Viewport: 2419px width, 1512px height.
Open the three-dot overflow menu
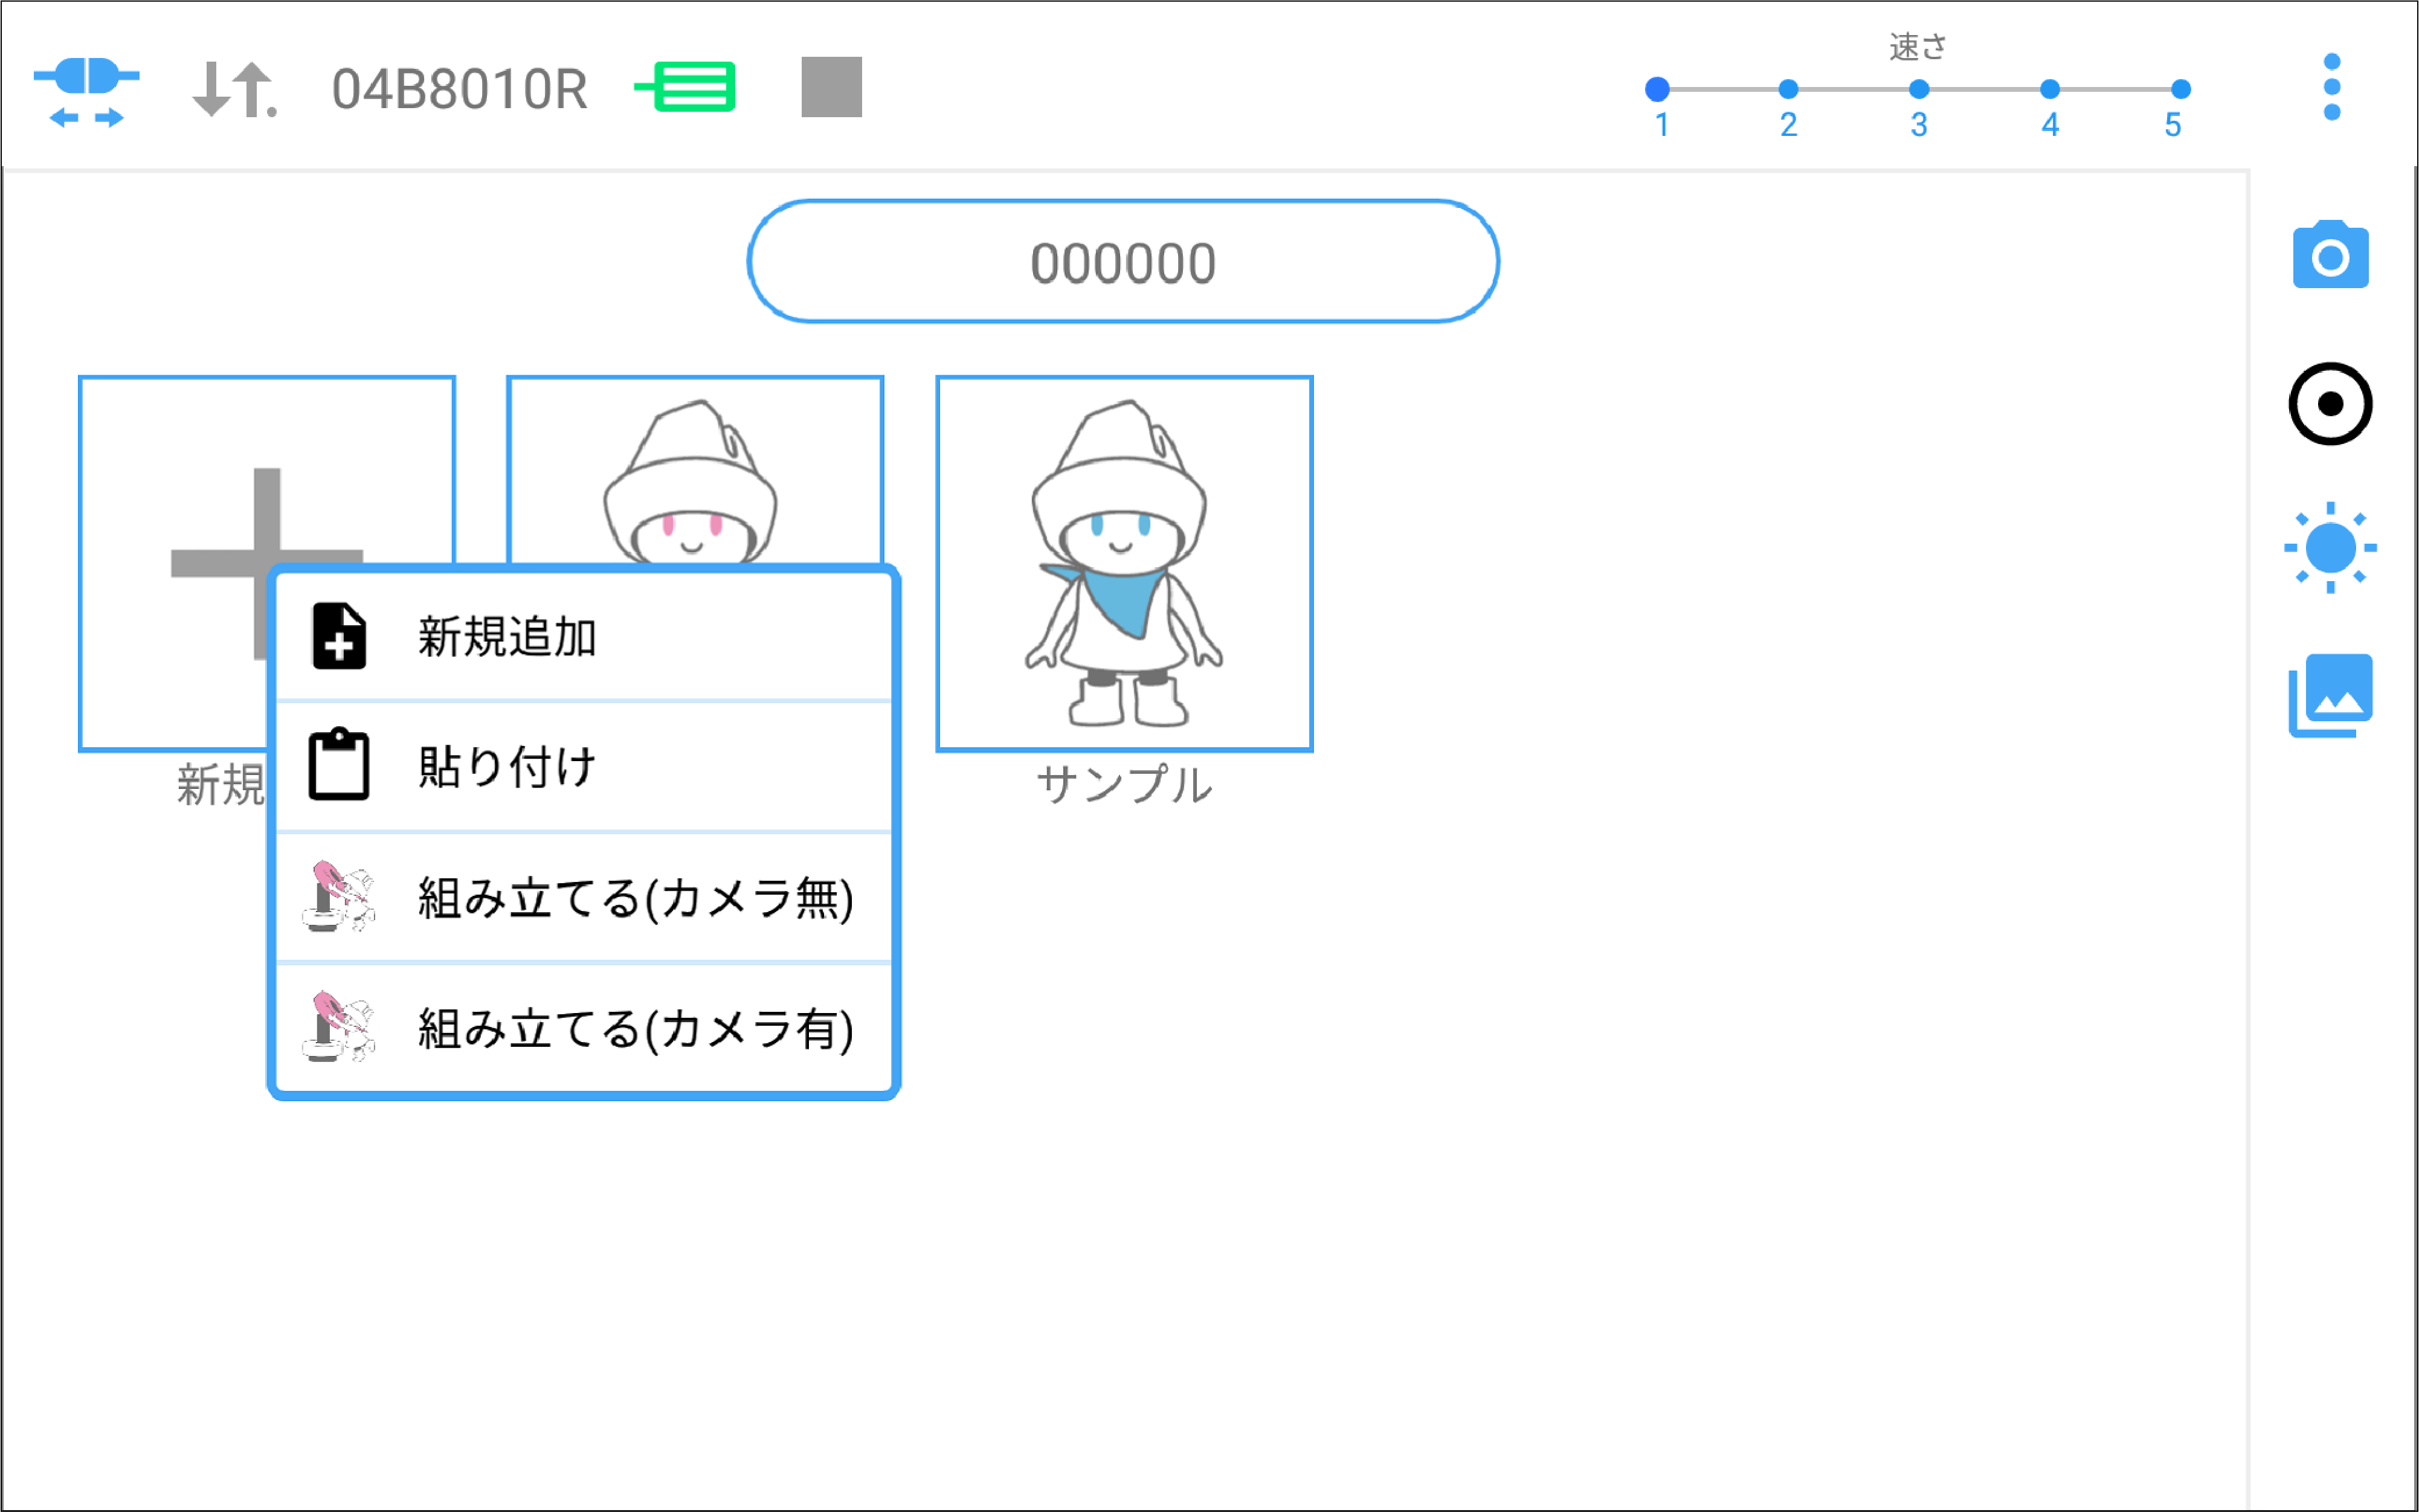(x=2331, y=87)
